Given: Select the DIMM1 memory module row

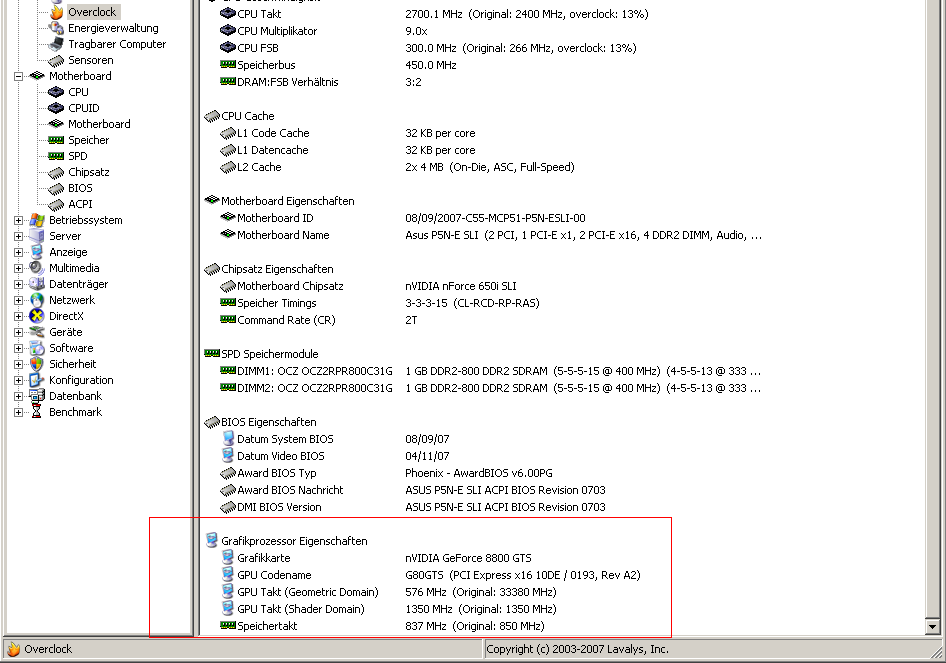Looking at the screenshot, I should 490,371.
